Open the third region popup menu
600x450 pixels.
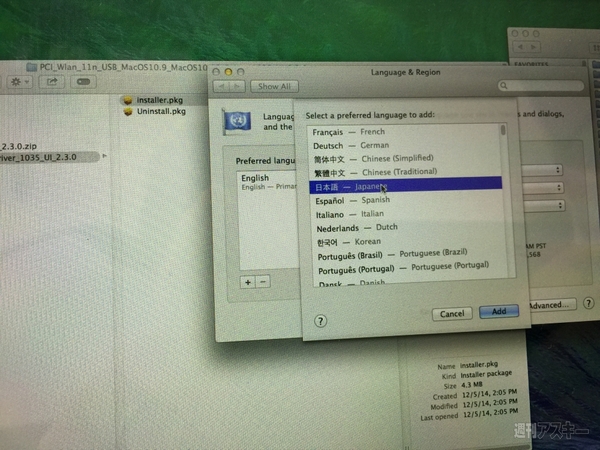coord(545,205)
